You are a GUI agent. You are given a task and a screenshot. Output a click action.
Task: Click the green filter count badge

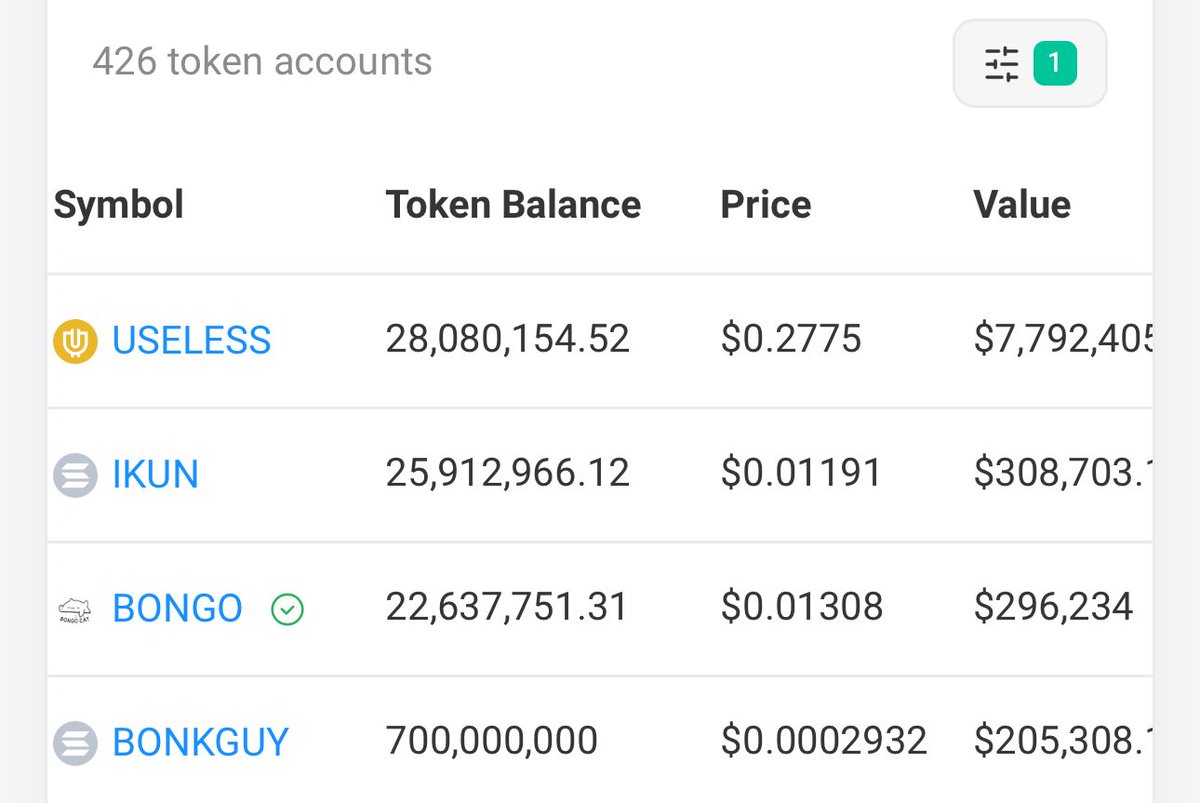(x=1055, y=64)
